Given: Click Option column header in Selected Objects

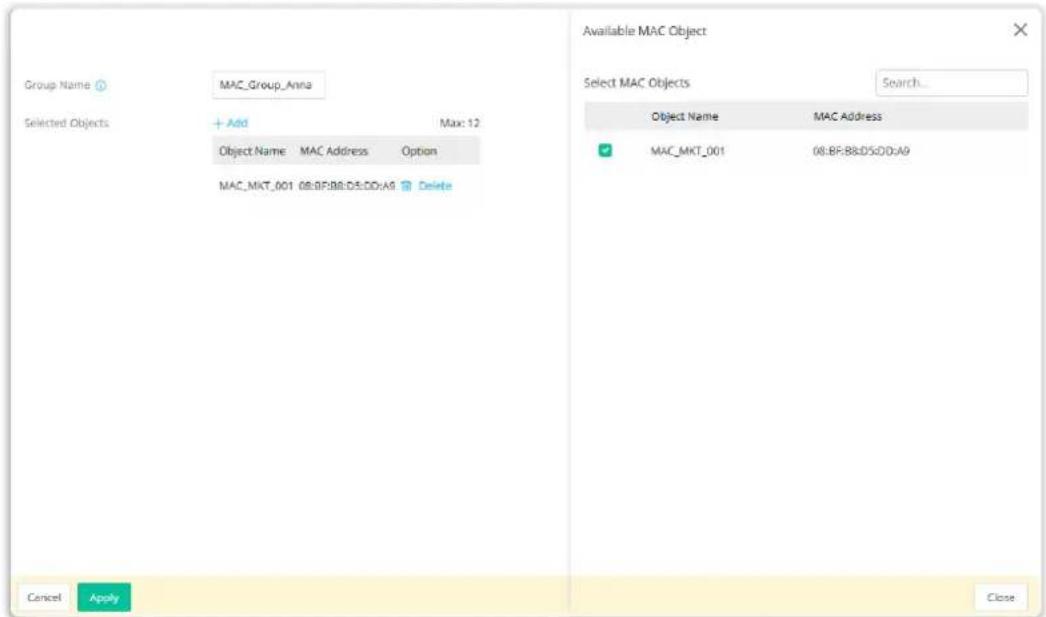Looking at the screenshot, I should (x=419, y=151).
